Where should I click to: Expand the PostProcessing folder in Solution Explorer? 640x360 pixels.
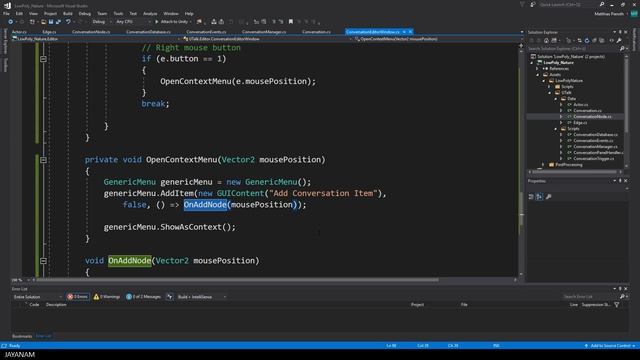(543, 164)
